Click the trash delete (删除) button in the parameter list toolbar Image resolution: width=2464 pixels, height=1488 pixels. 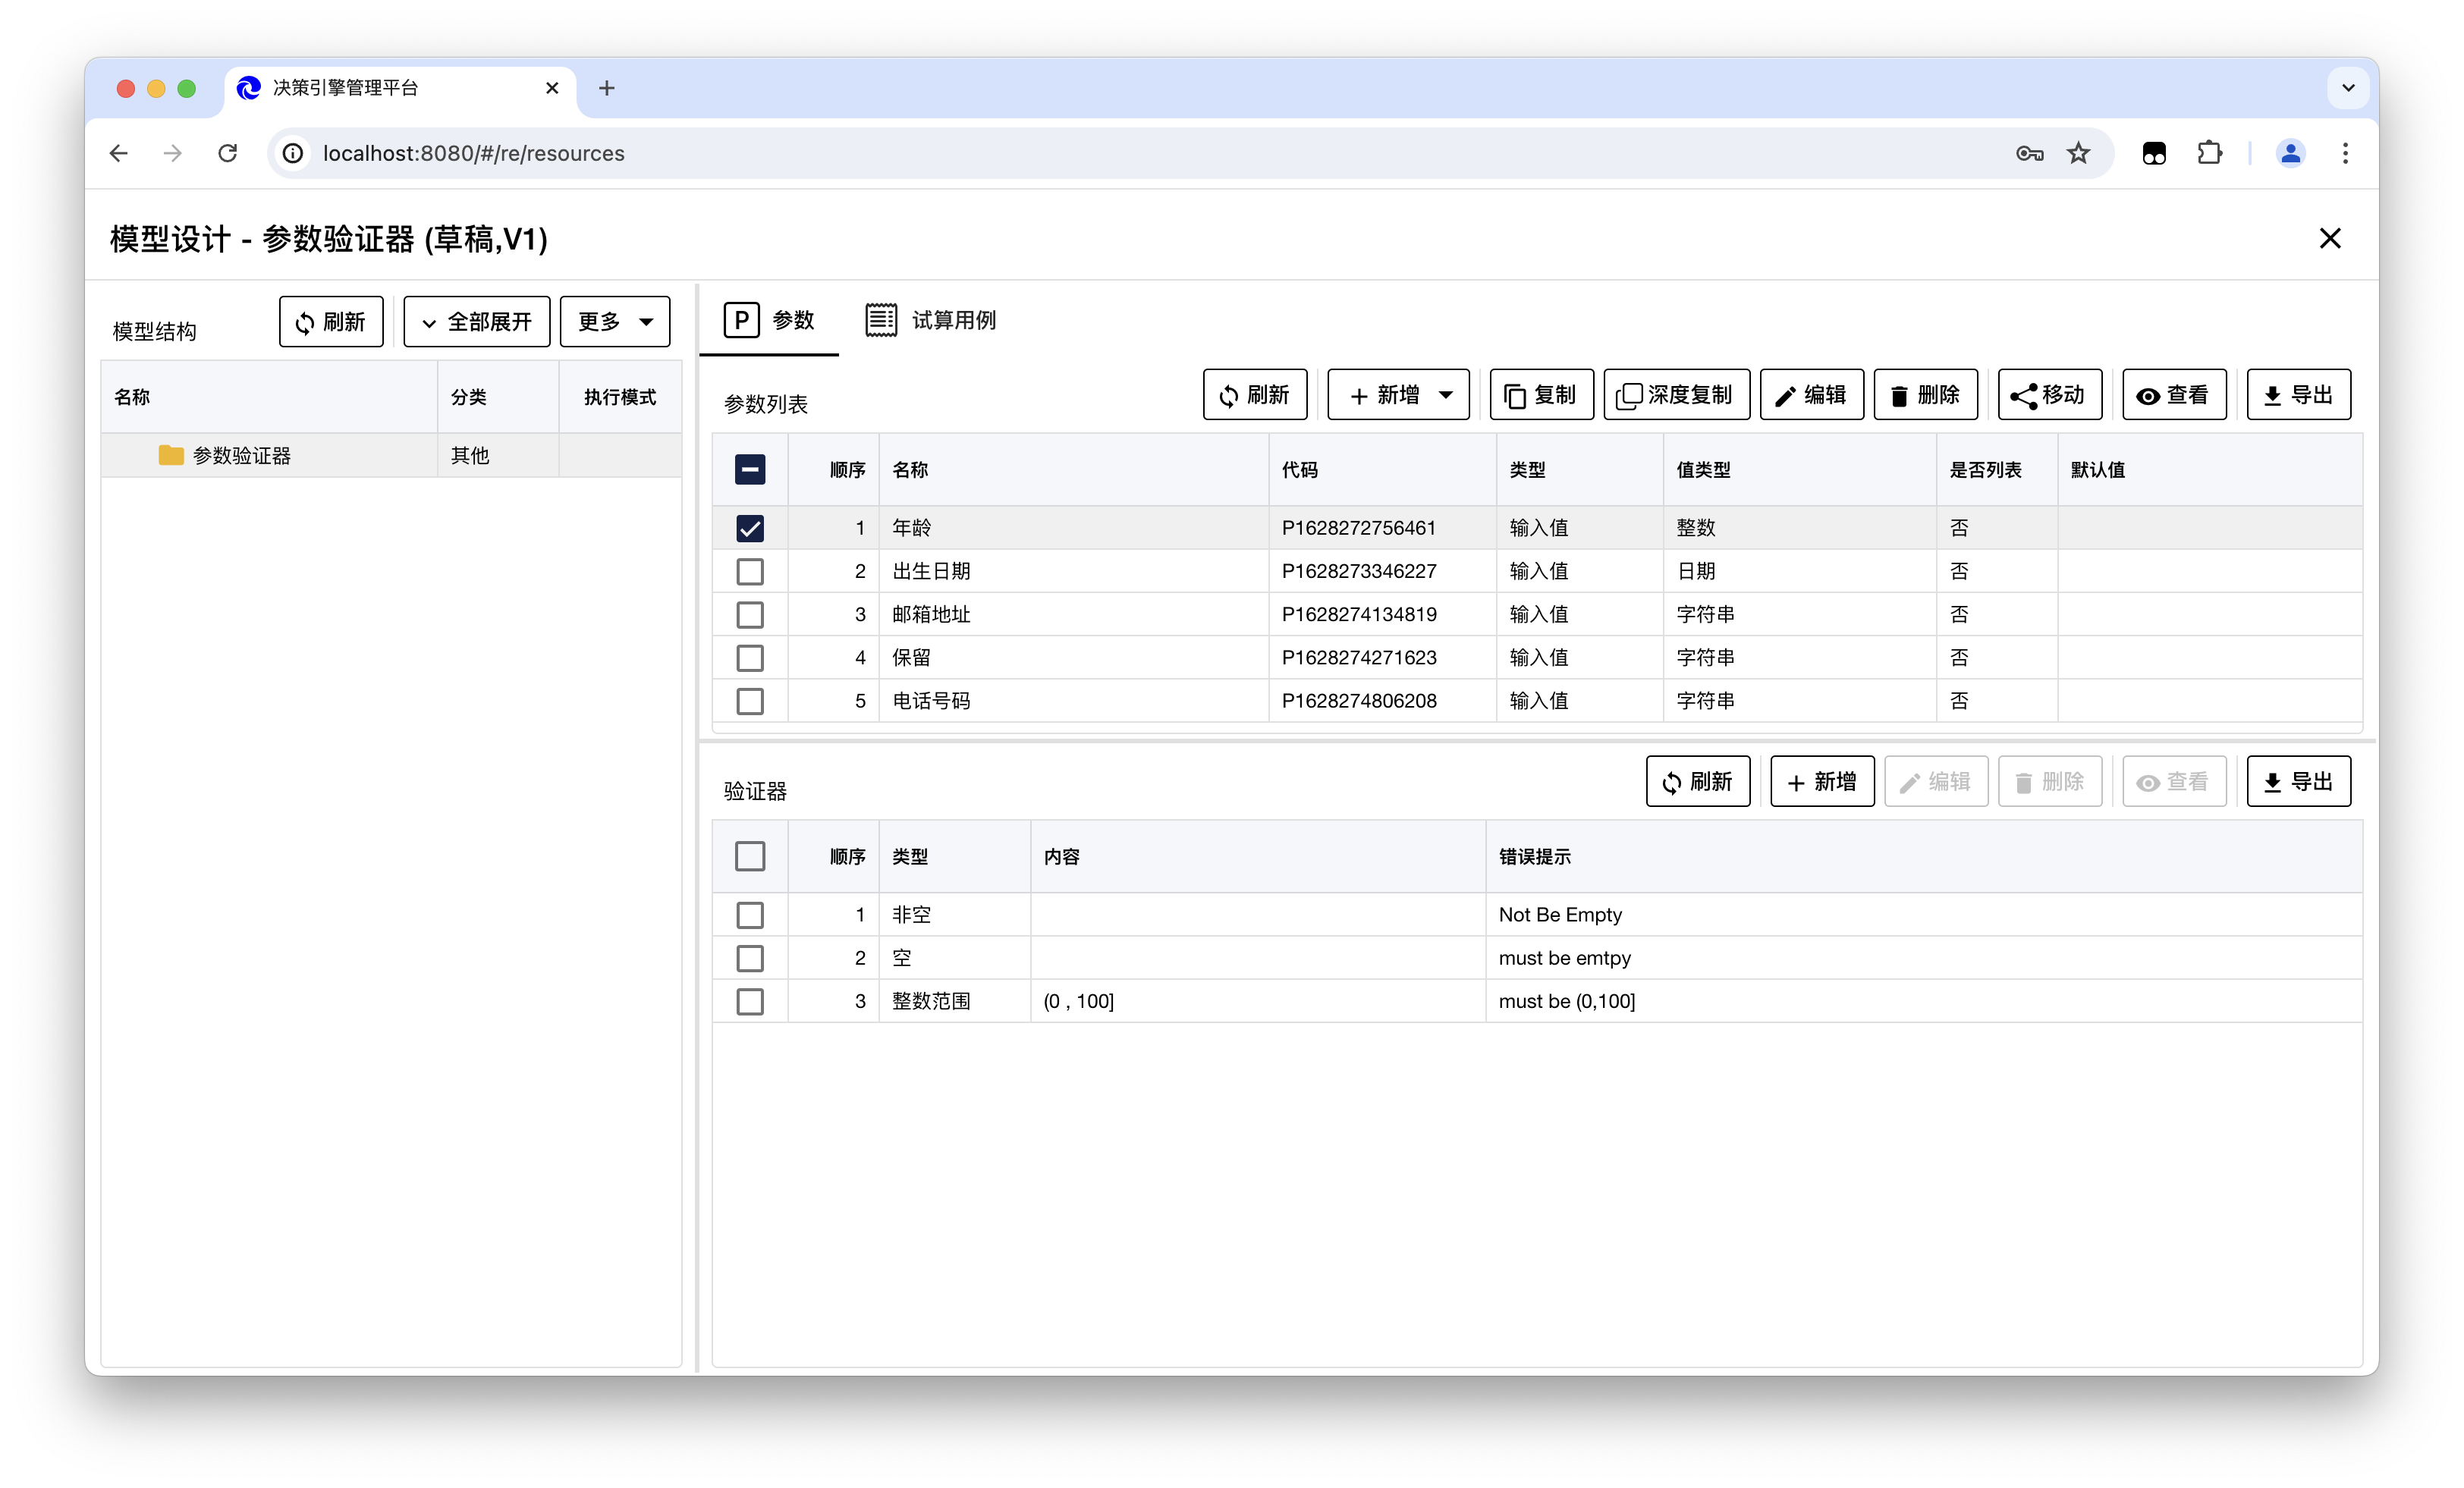click(x=1925, y=395)
